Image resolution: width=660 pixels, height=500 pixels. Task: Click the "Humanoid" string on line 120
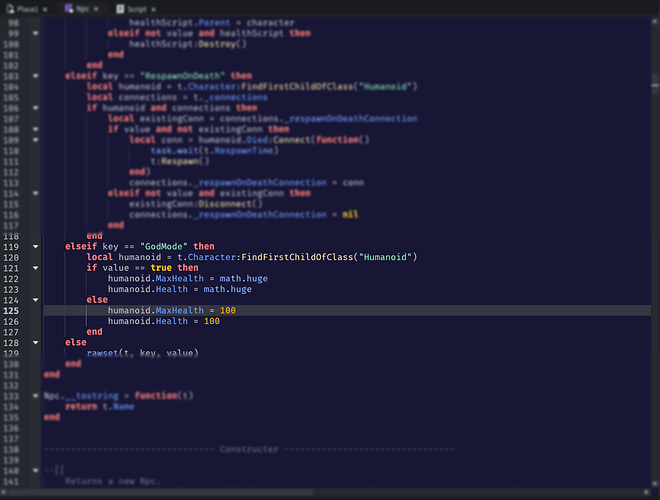pos(385,257)
